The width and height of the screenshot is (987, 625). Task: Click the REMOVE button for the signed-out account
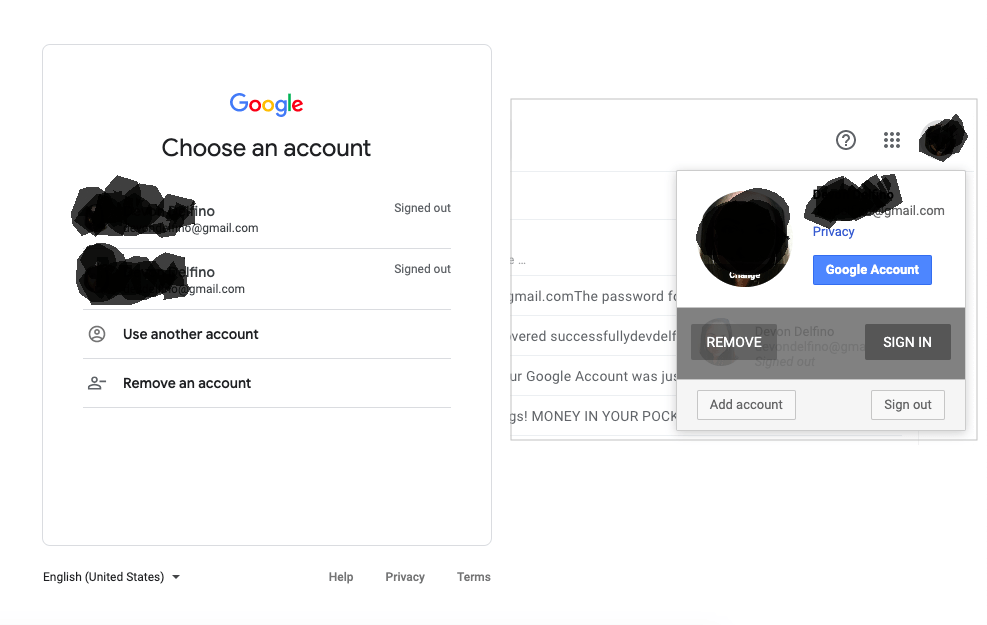tap(733, 342)
